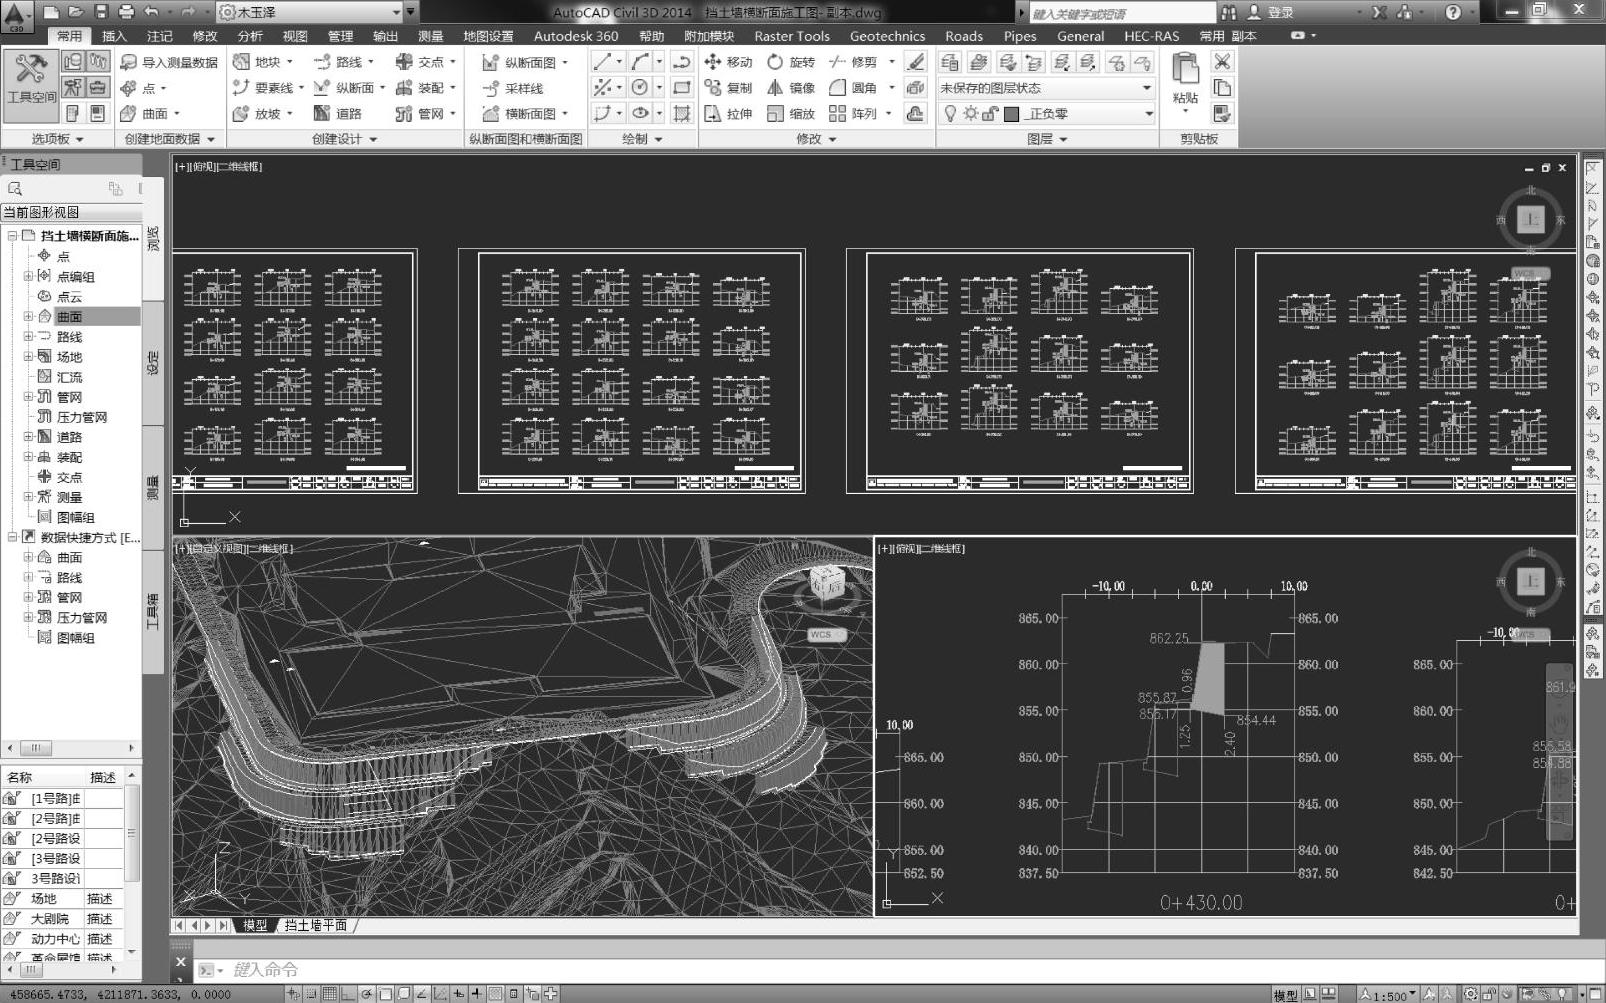Click the undo arrow in quick access toolbar
The image size is (1606, 1003).
[151, 12]
